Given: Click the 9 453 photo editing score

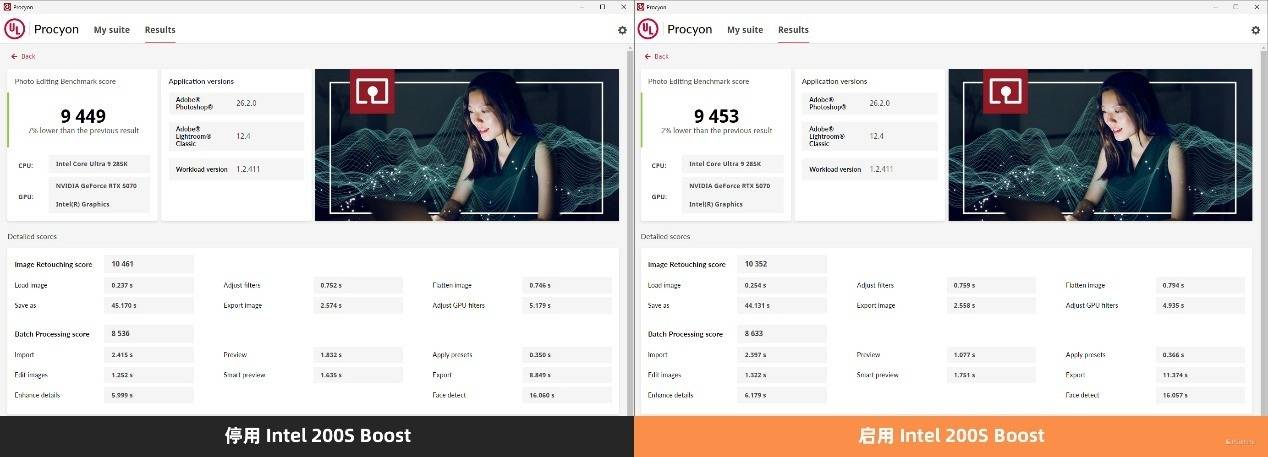Looking at the screenshot, I should (x=716, y=116).
